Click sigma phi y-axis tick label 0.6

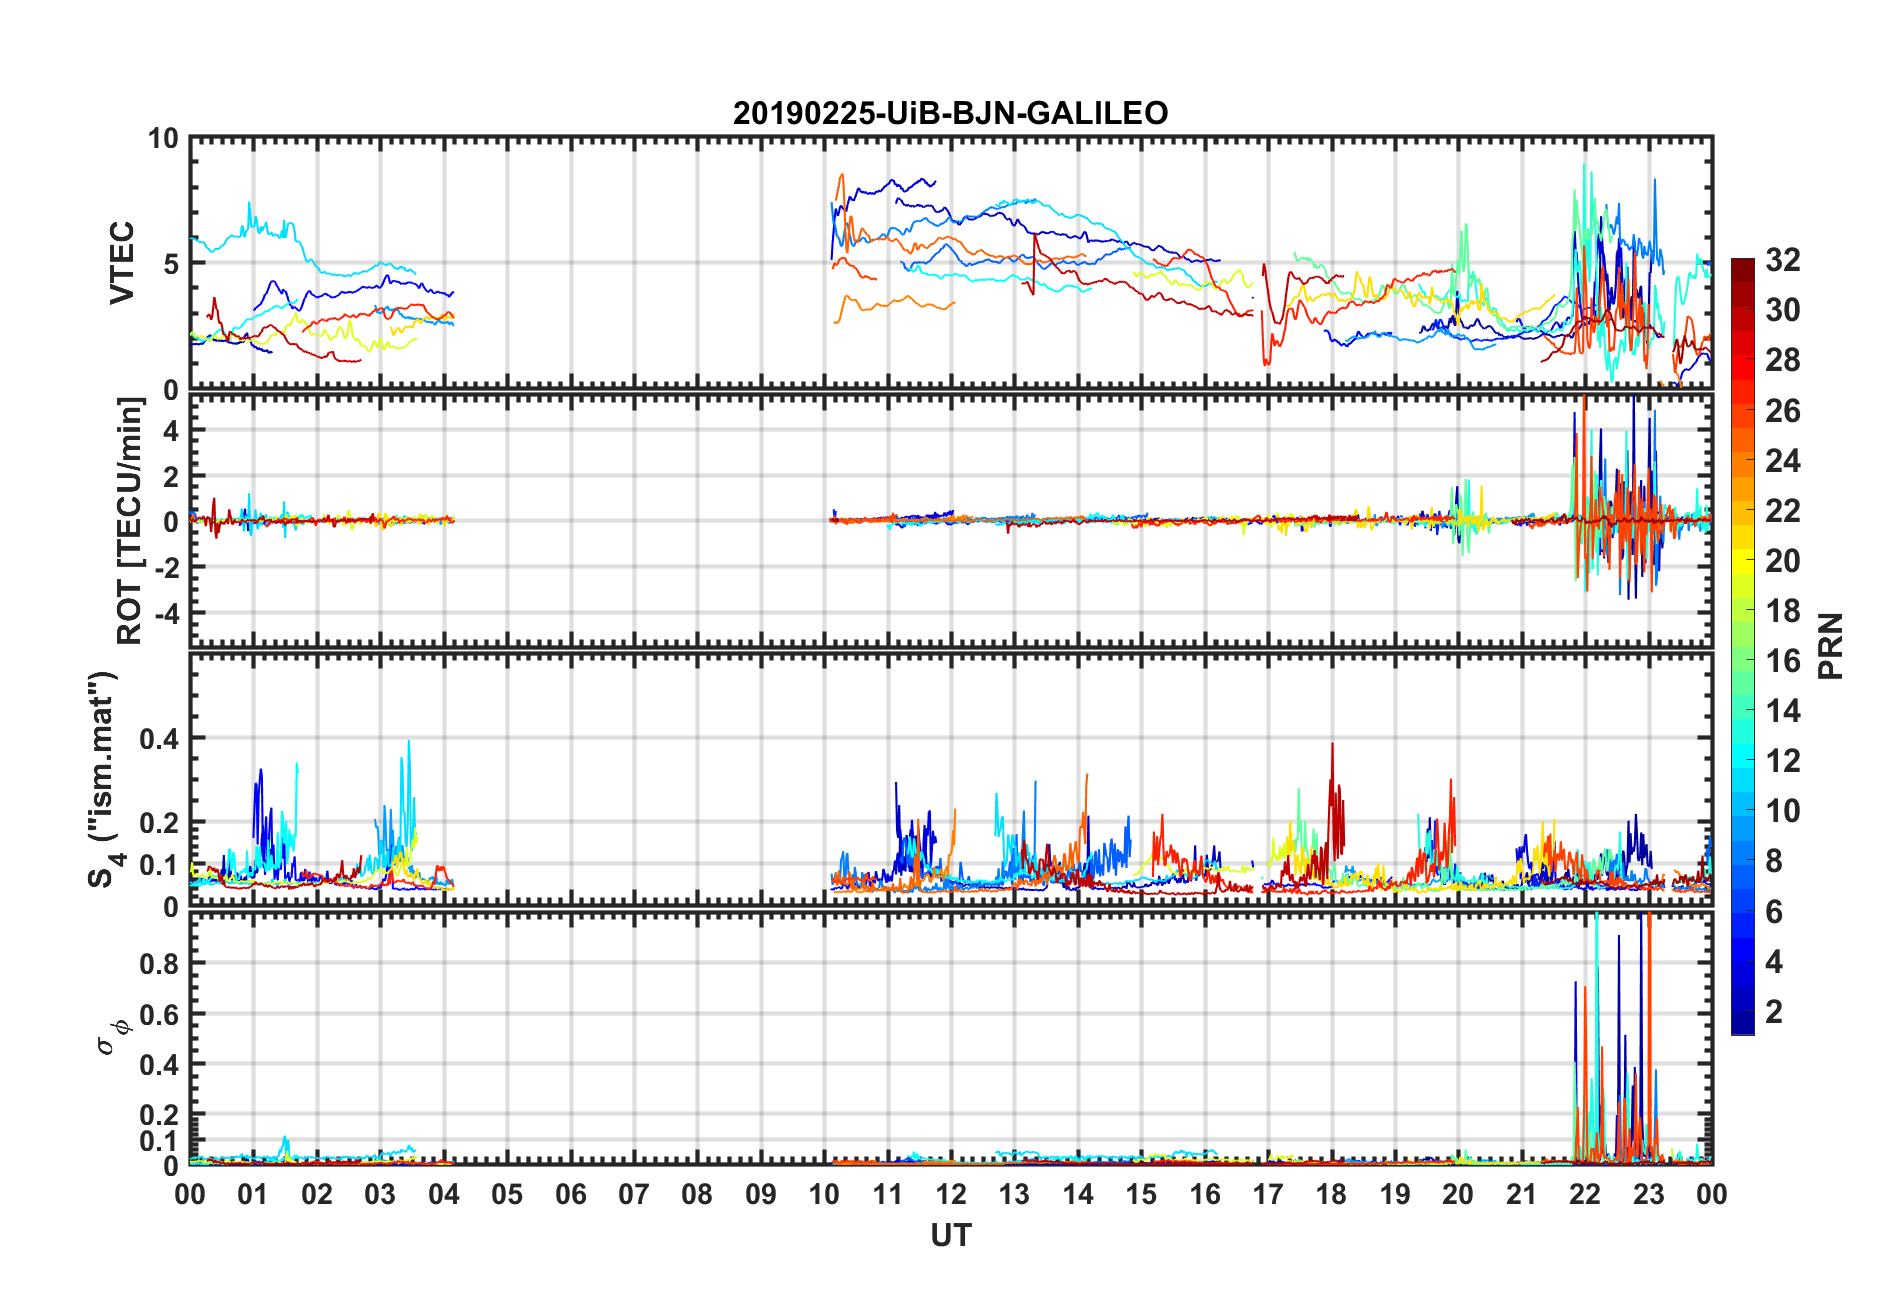(x=160, y=1014)
